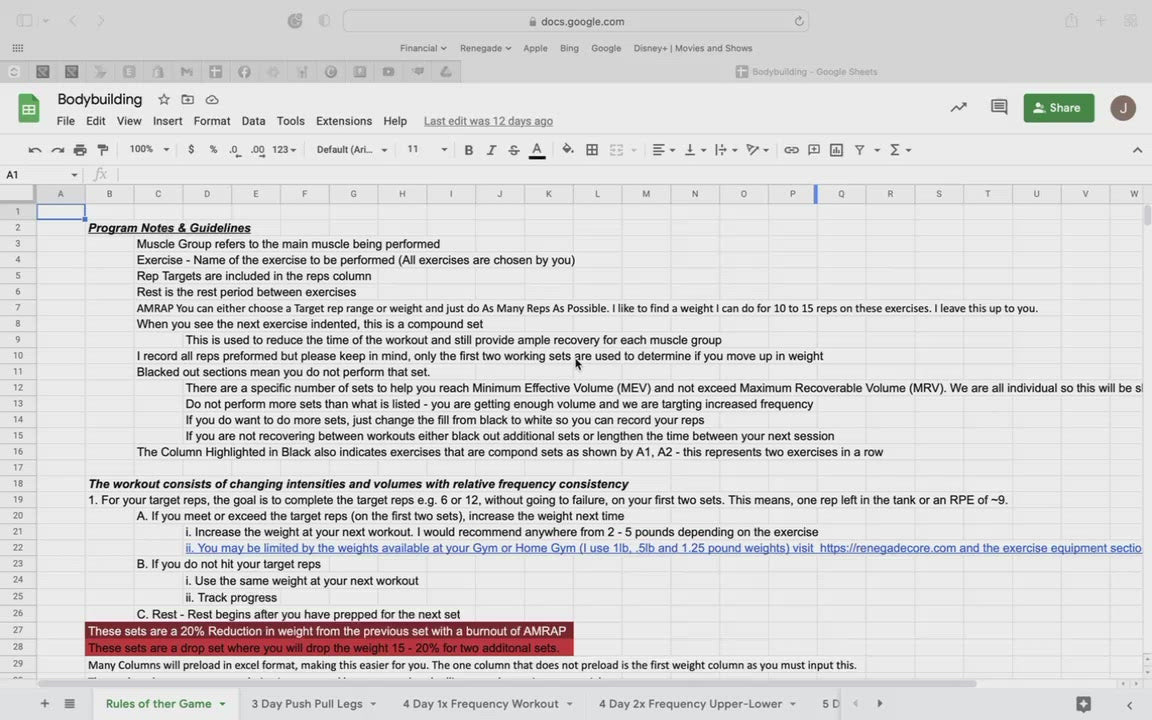Show the side panel
The height and width of the screenshot is (720, 1152).
coord(1129,705)
